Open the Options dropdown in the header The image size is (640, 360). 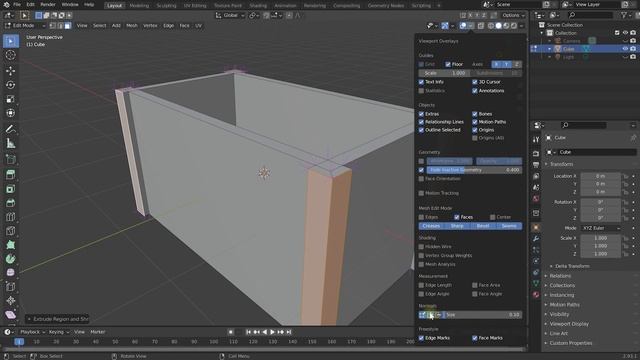pyautogui.click(x=513, y=16)
